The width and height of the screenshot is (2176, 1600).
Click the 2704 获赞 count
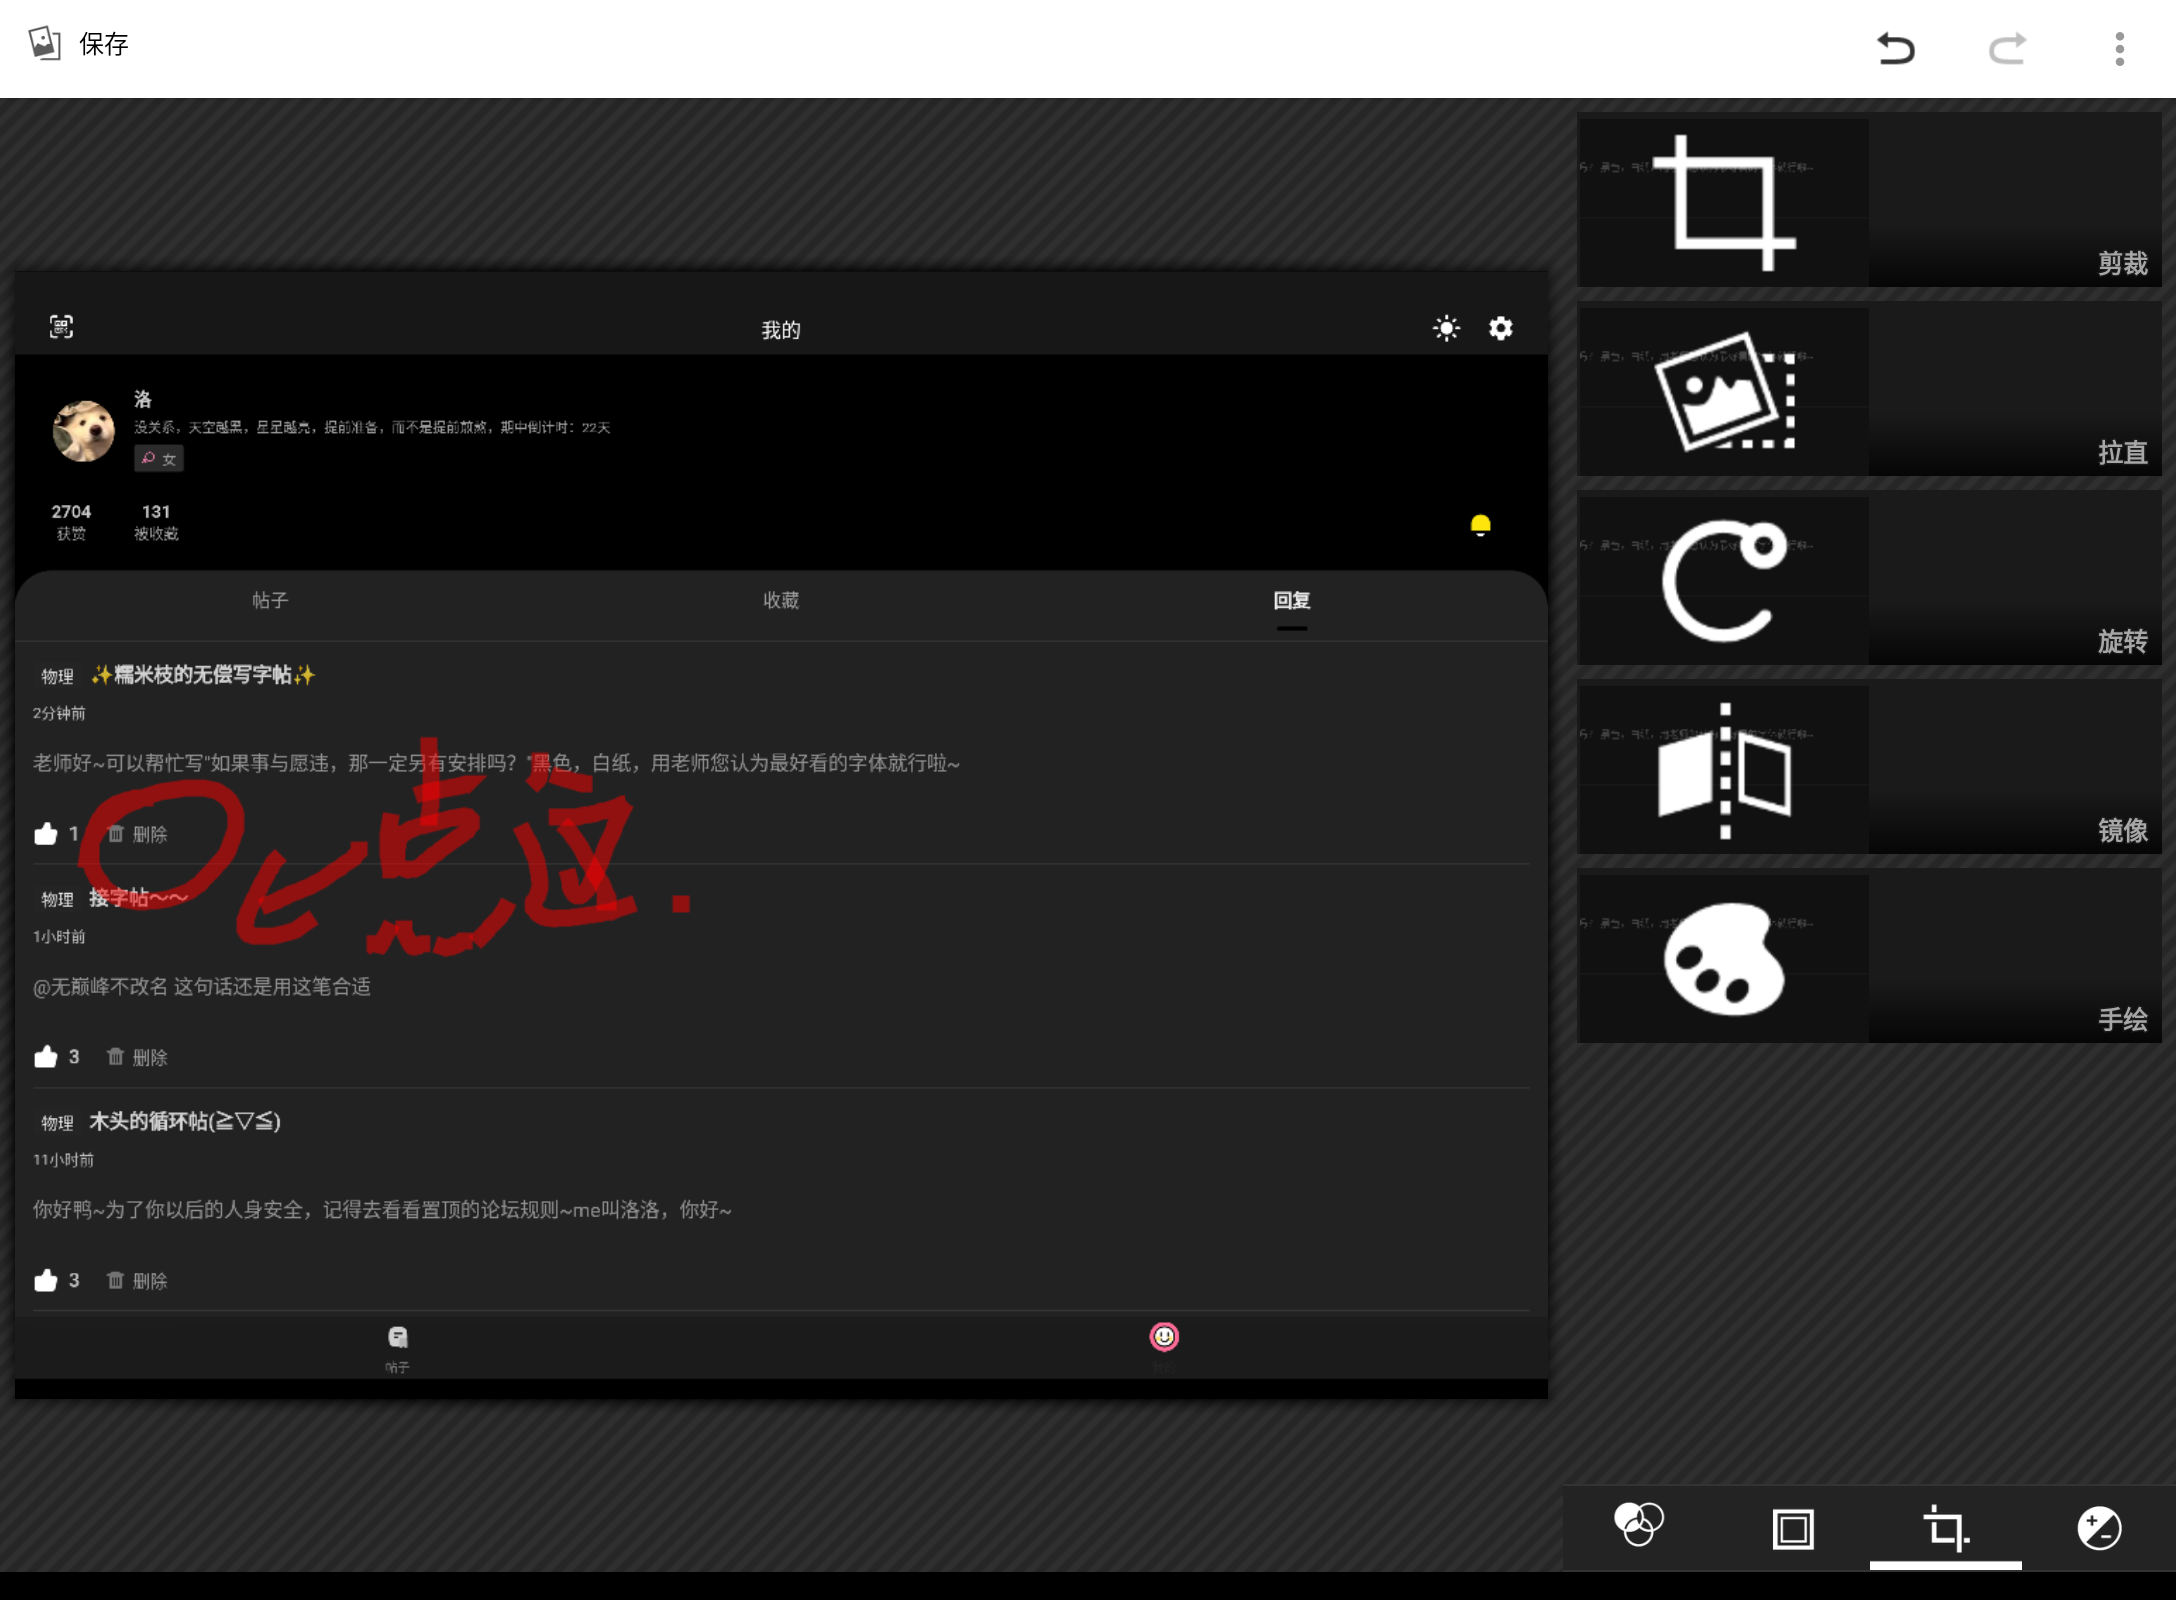pos(71,522)
